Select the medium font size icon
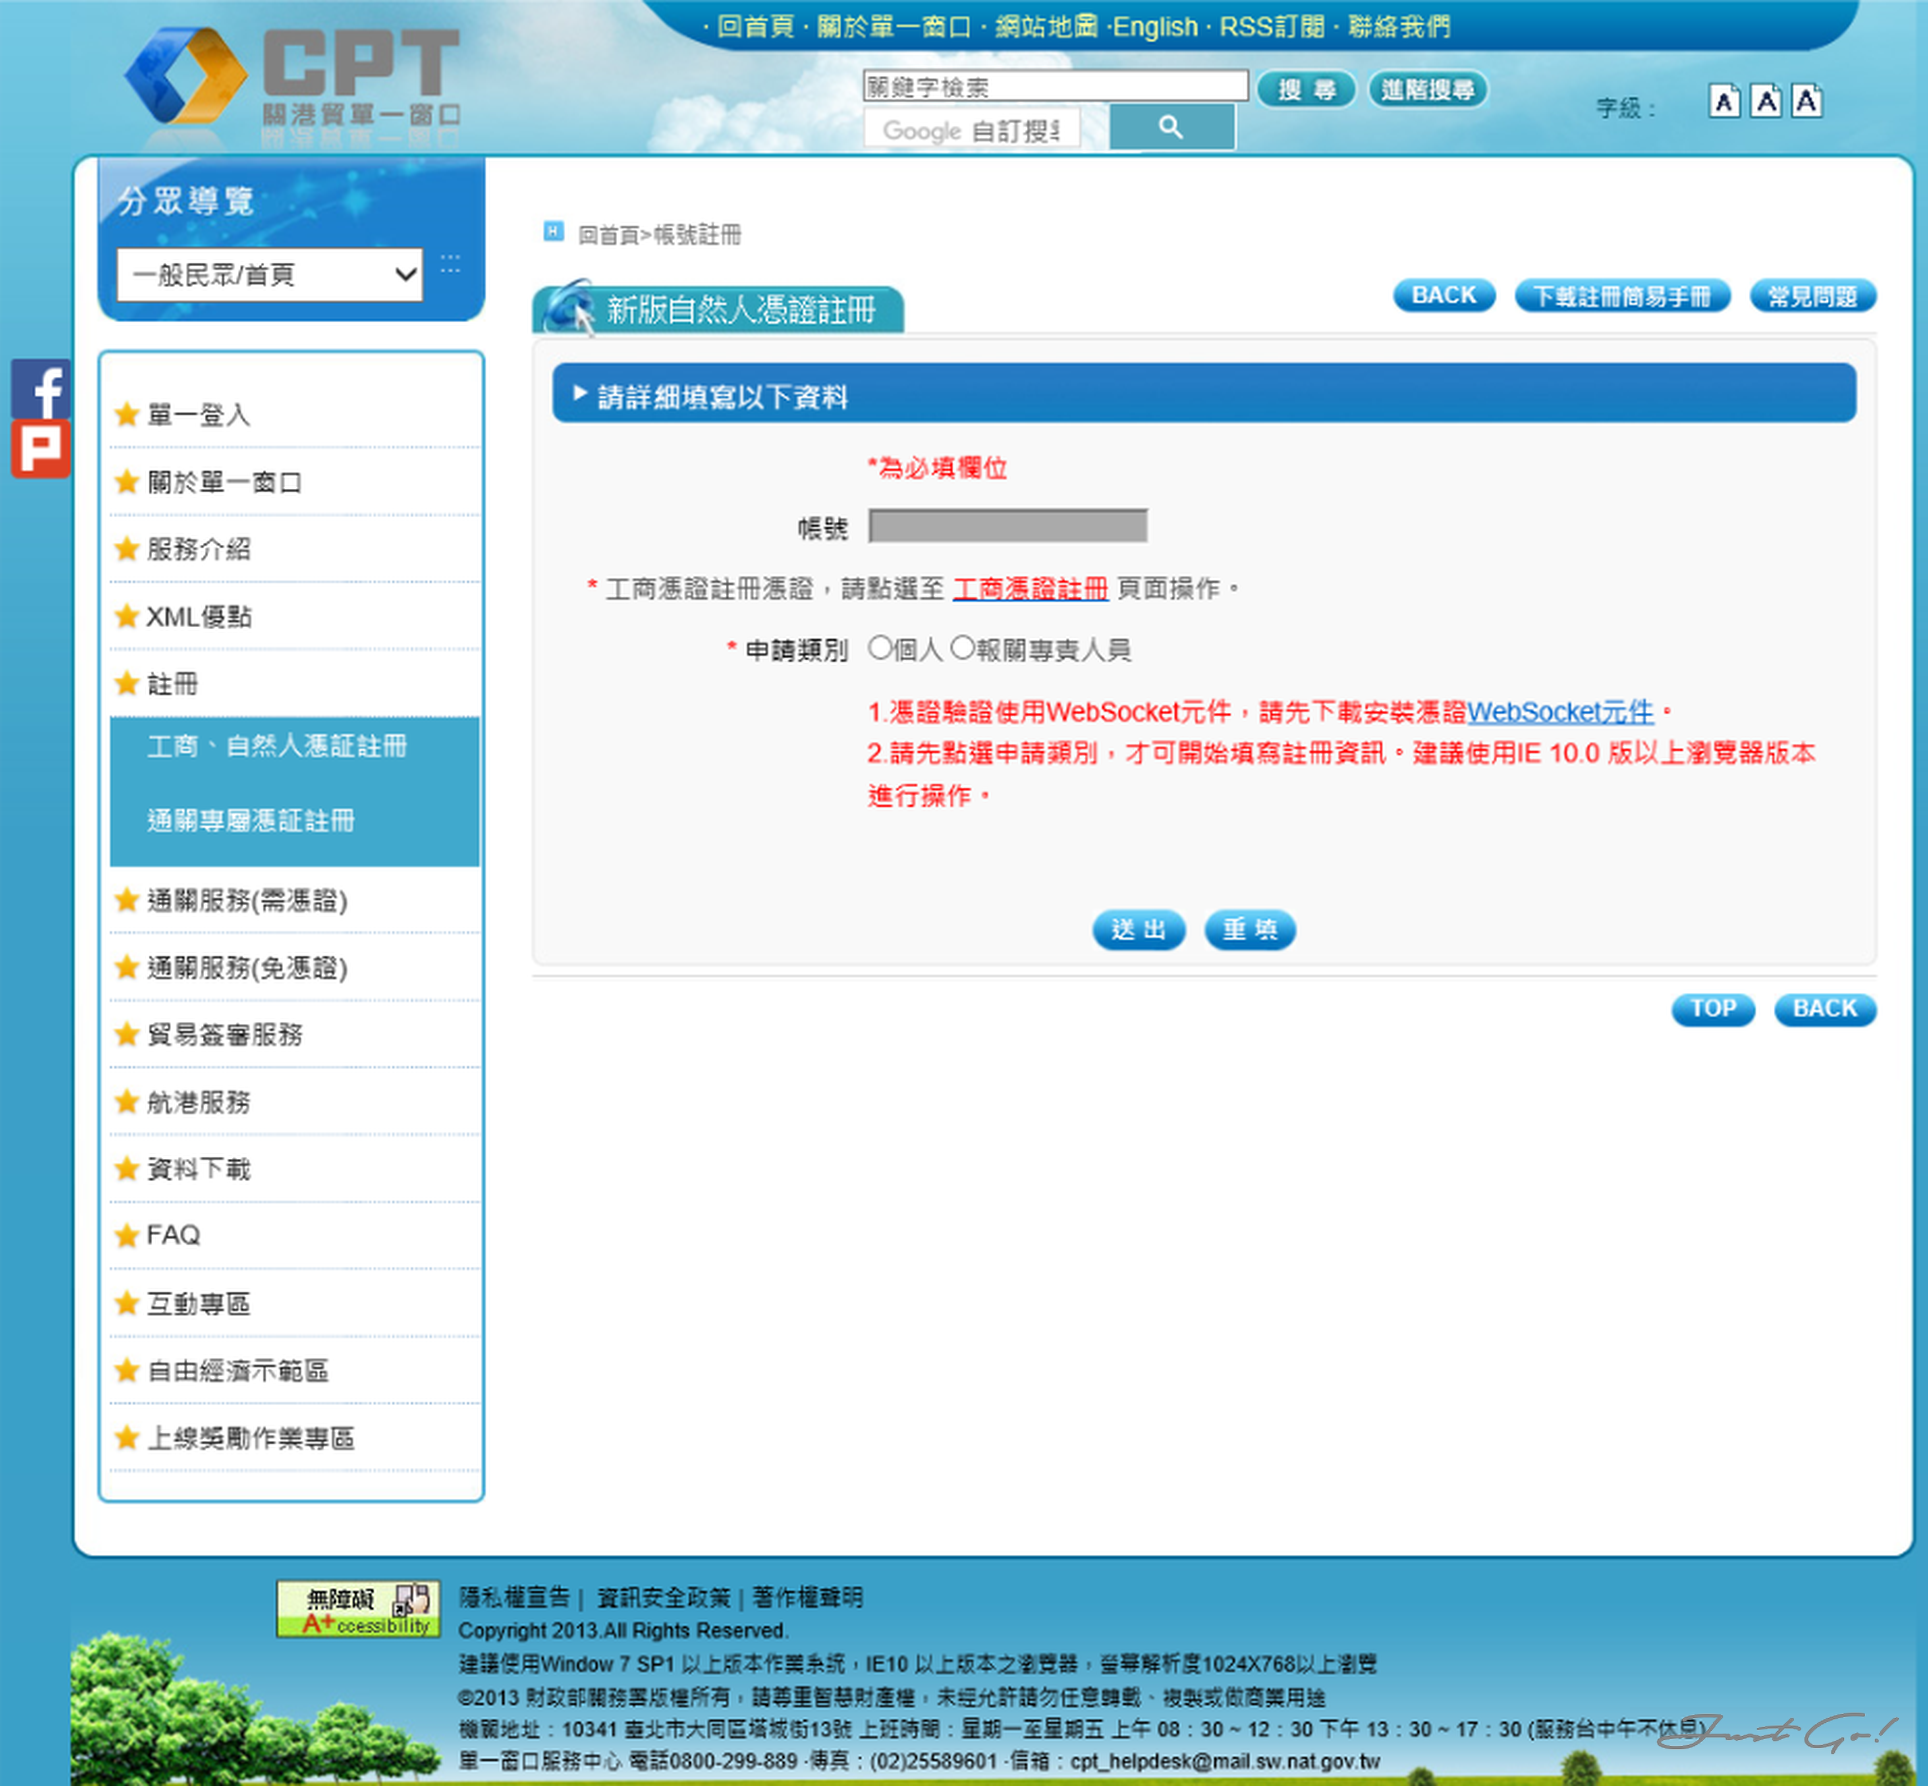The image size is (1928, 1786). pyautogui.click(x=1765, y=102)
